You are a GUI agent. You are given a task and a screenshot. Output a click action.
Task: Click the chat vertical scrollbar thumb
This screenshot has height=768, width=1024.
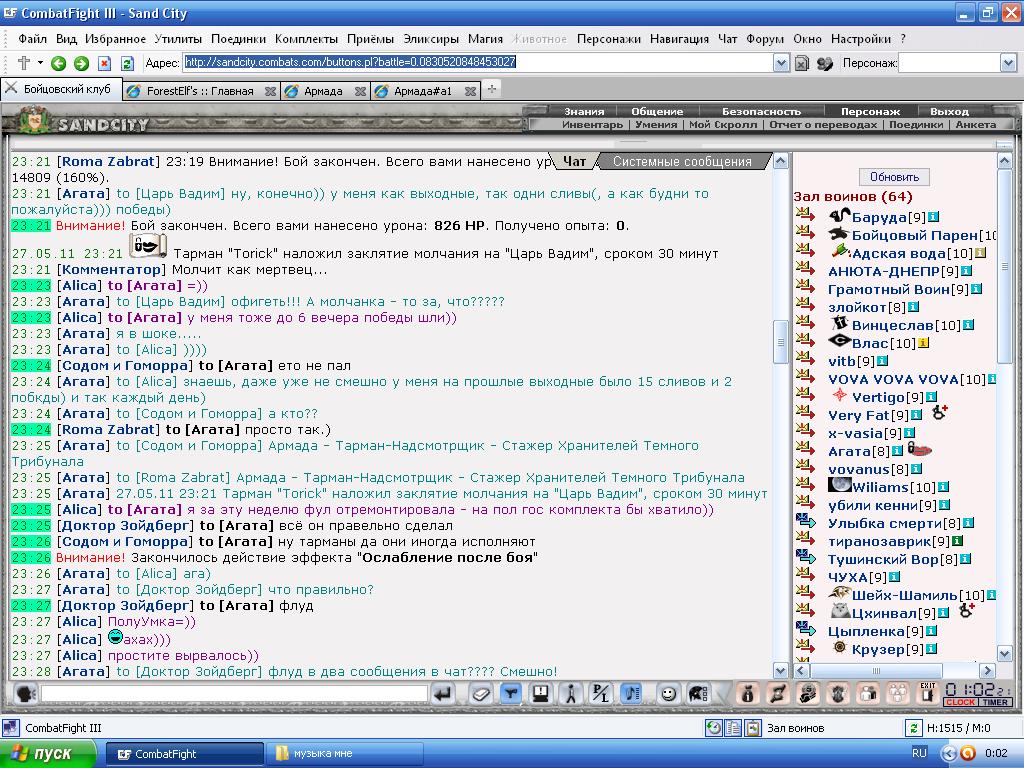click(780, 342)
